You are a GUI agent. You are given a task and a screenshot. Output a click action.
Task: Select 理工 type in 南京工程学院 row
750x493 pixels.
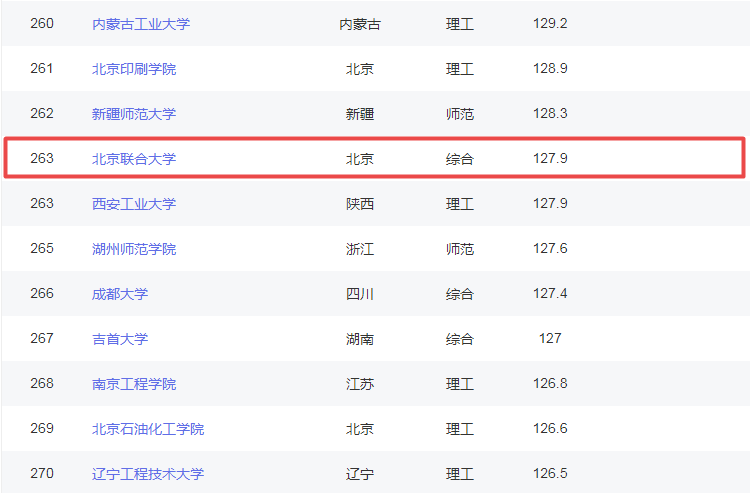coord(460,383)
